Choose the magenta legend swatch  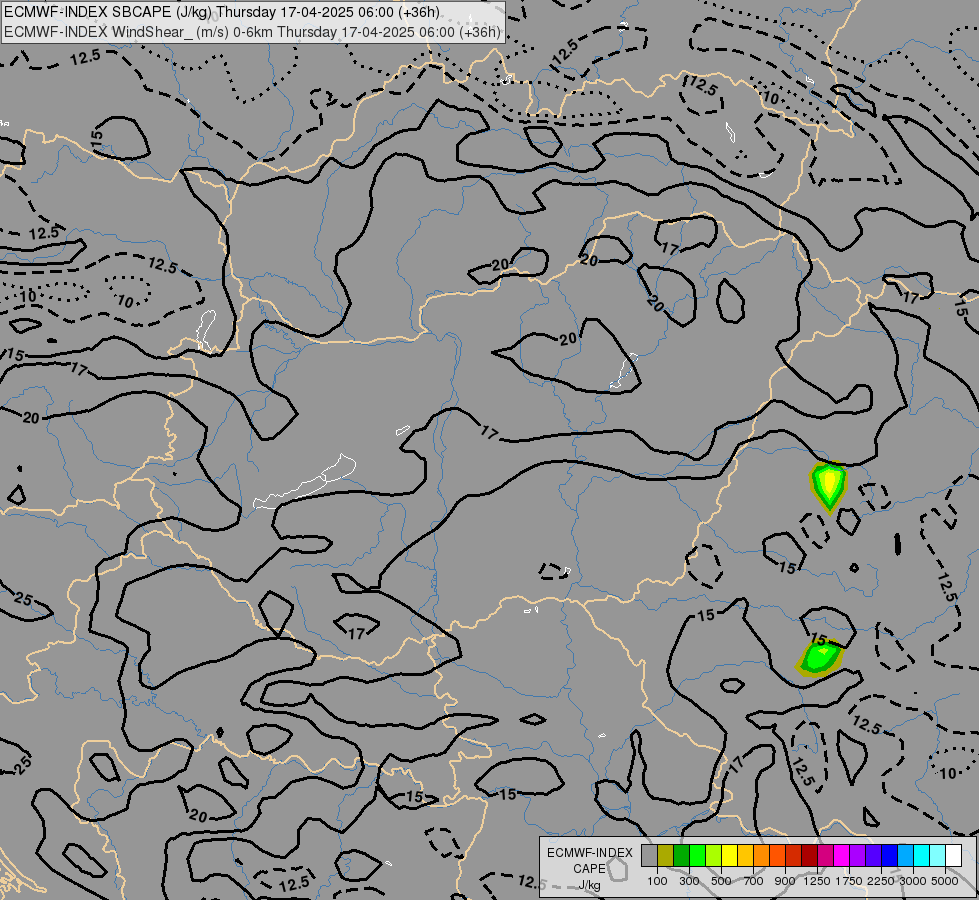842,855
